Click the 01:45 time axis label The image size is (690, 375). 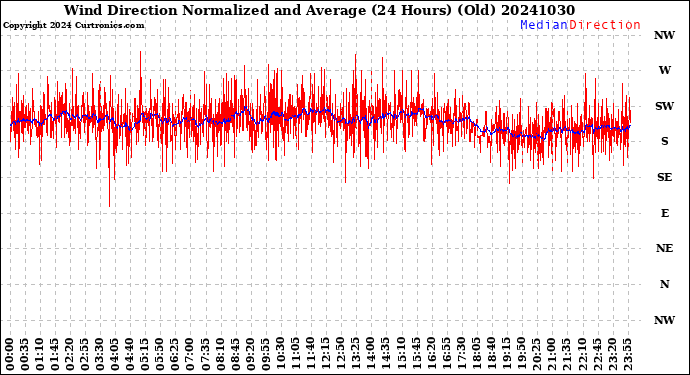click(55, 355)
